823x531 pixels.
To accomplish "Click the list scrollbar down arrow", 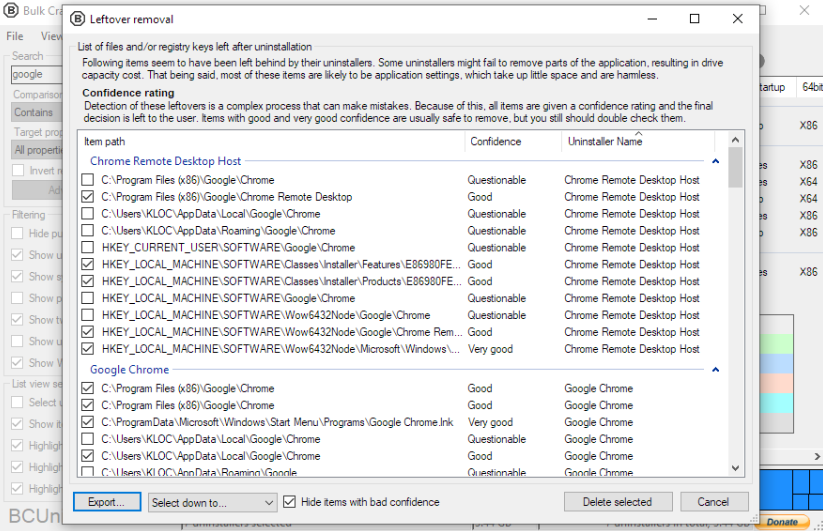I will pyautogui.click(x=735, y=468).
